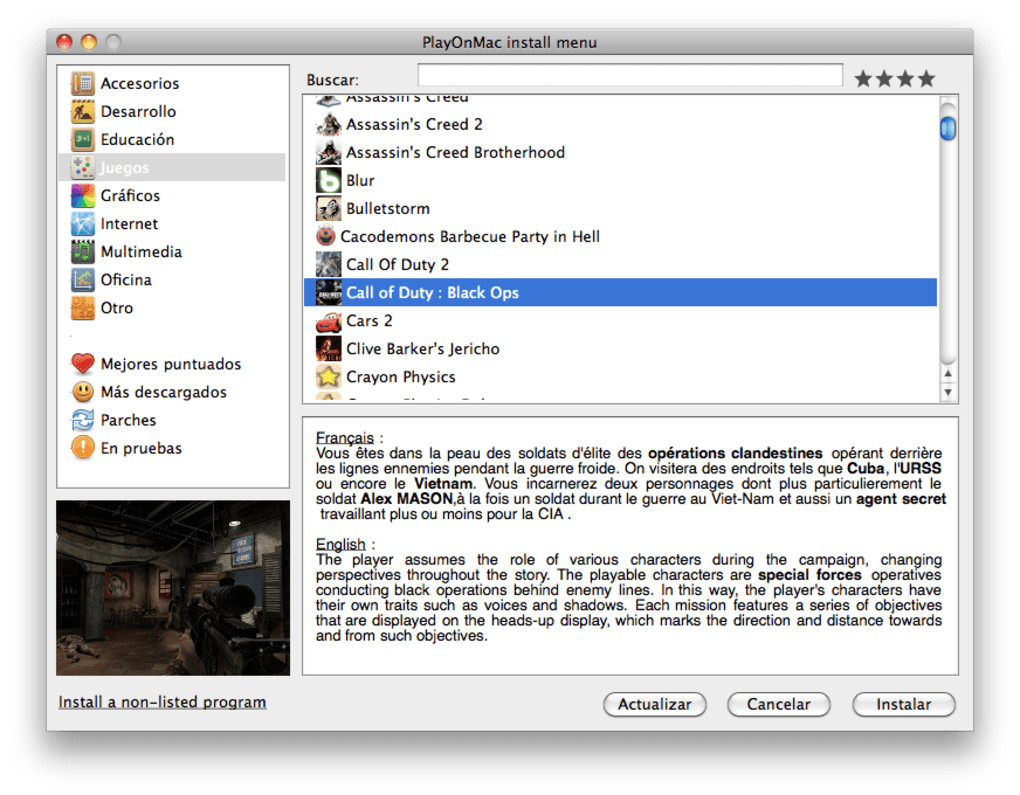Click the Accesorios calculator icon
Screen dimensions: 1020x795
point(83,83)
